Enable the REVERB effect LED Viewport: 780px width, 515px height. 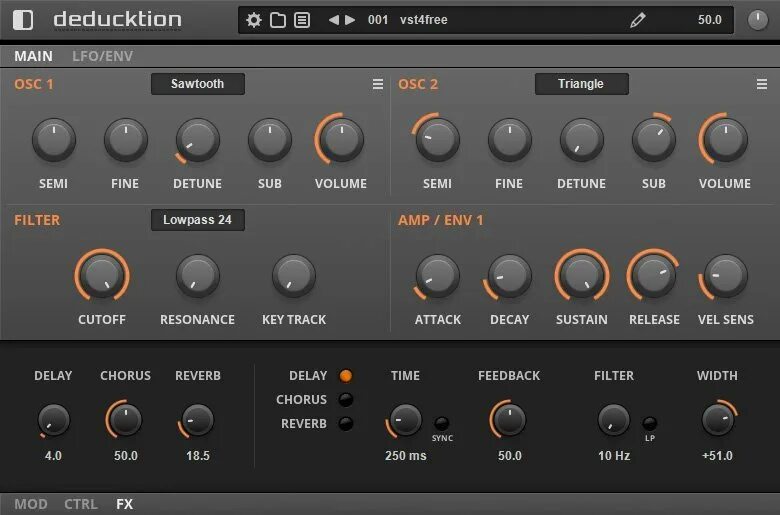click(346, 423)
